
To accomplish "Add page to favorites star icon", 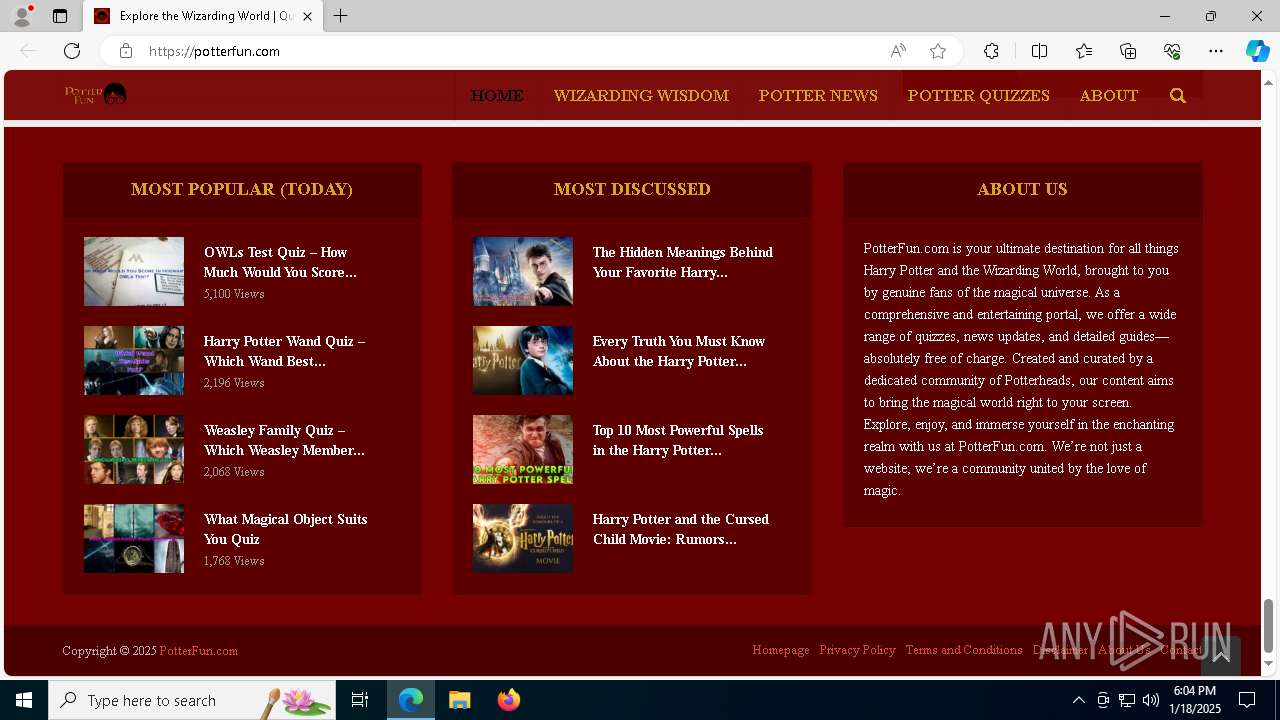I will pos(938,51).
